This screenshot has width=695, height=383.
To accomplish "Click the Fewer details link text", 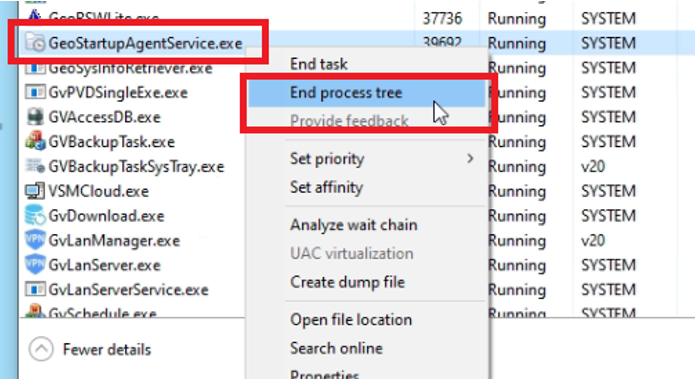I will 107,349.
